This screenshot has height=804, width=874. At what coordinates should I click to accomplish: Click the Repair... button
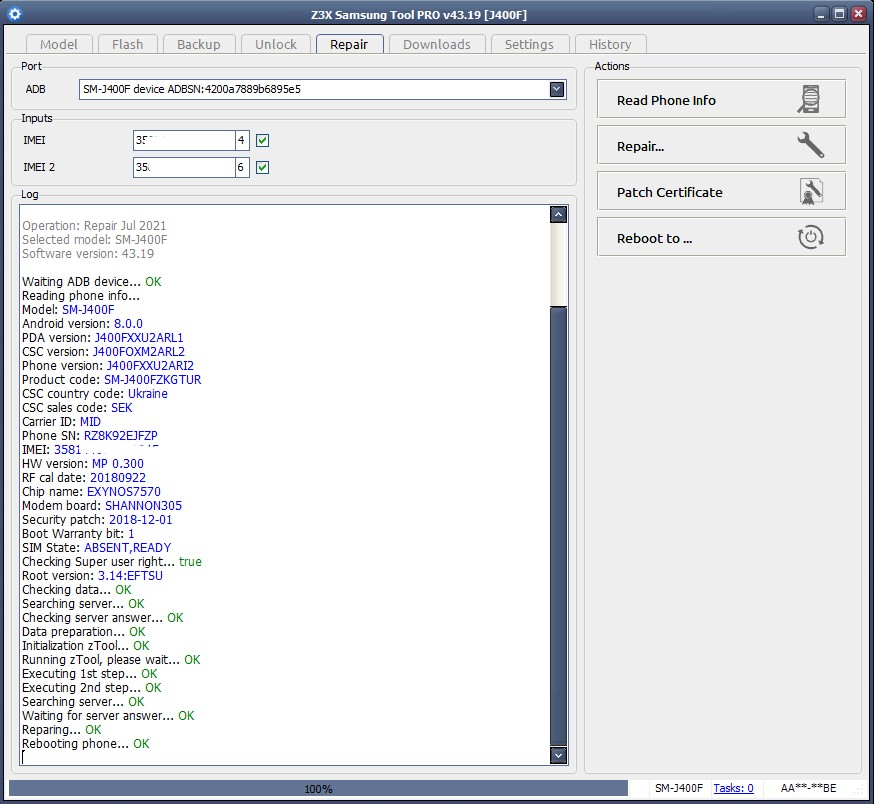pos(721,145)
